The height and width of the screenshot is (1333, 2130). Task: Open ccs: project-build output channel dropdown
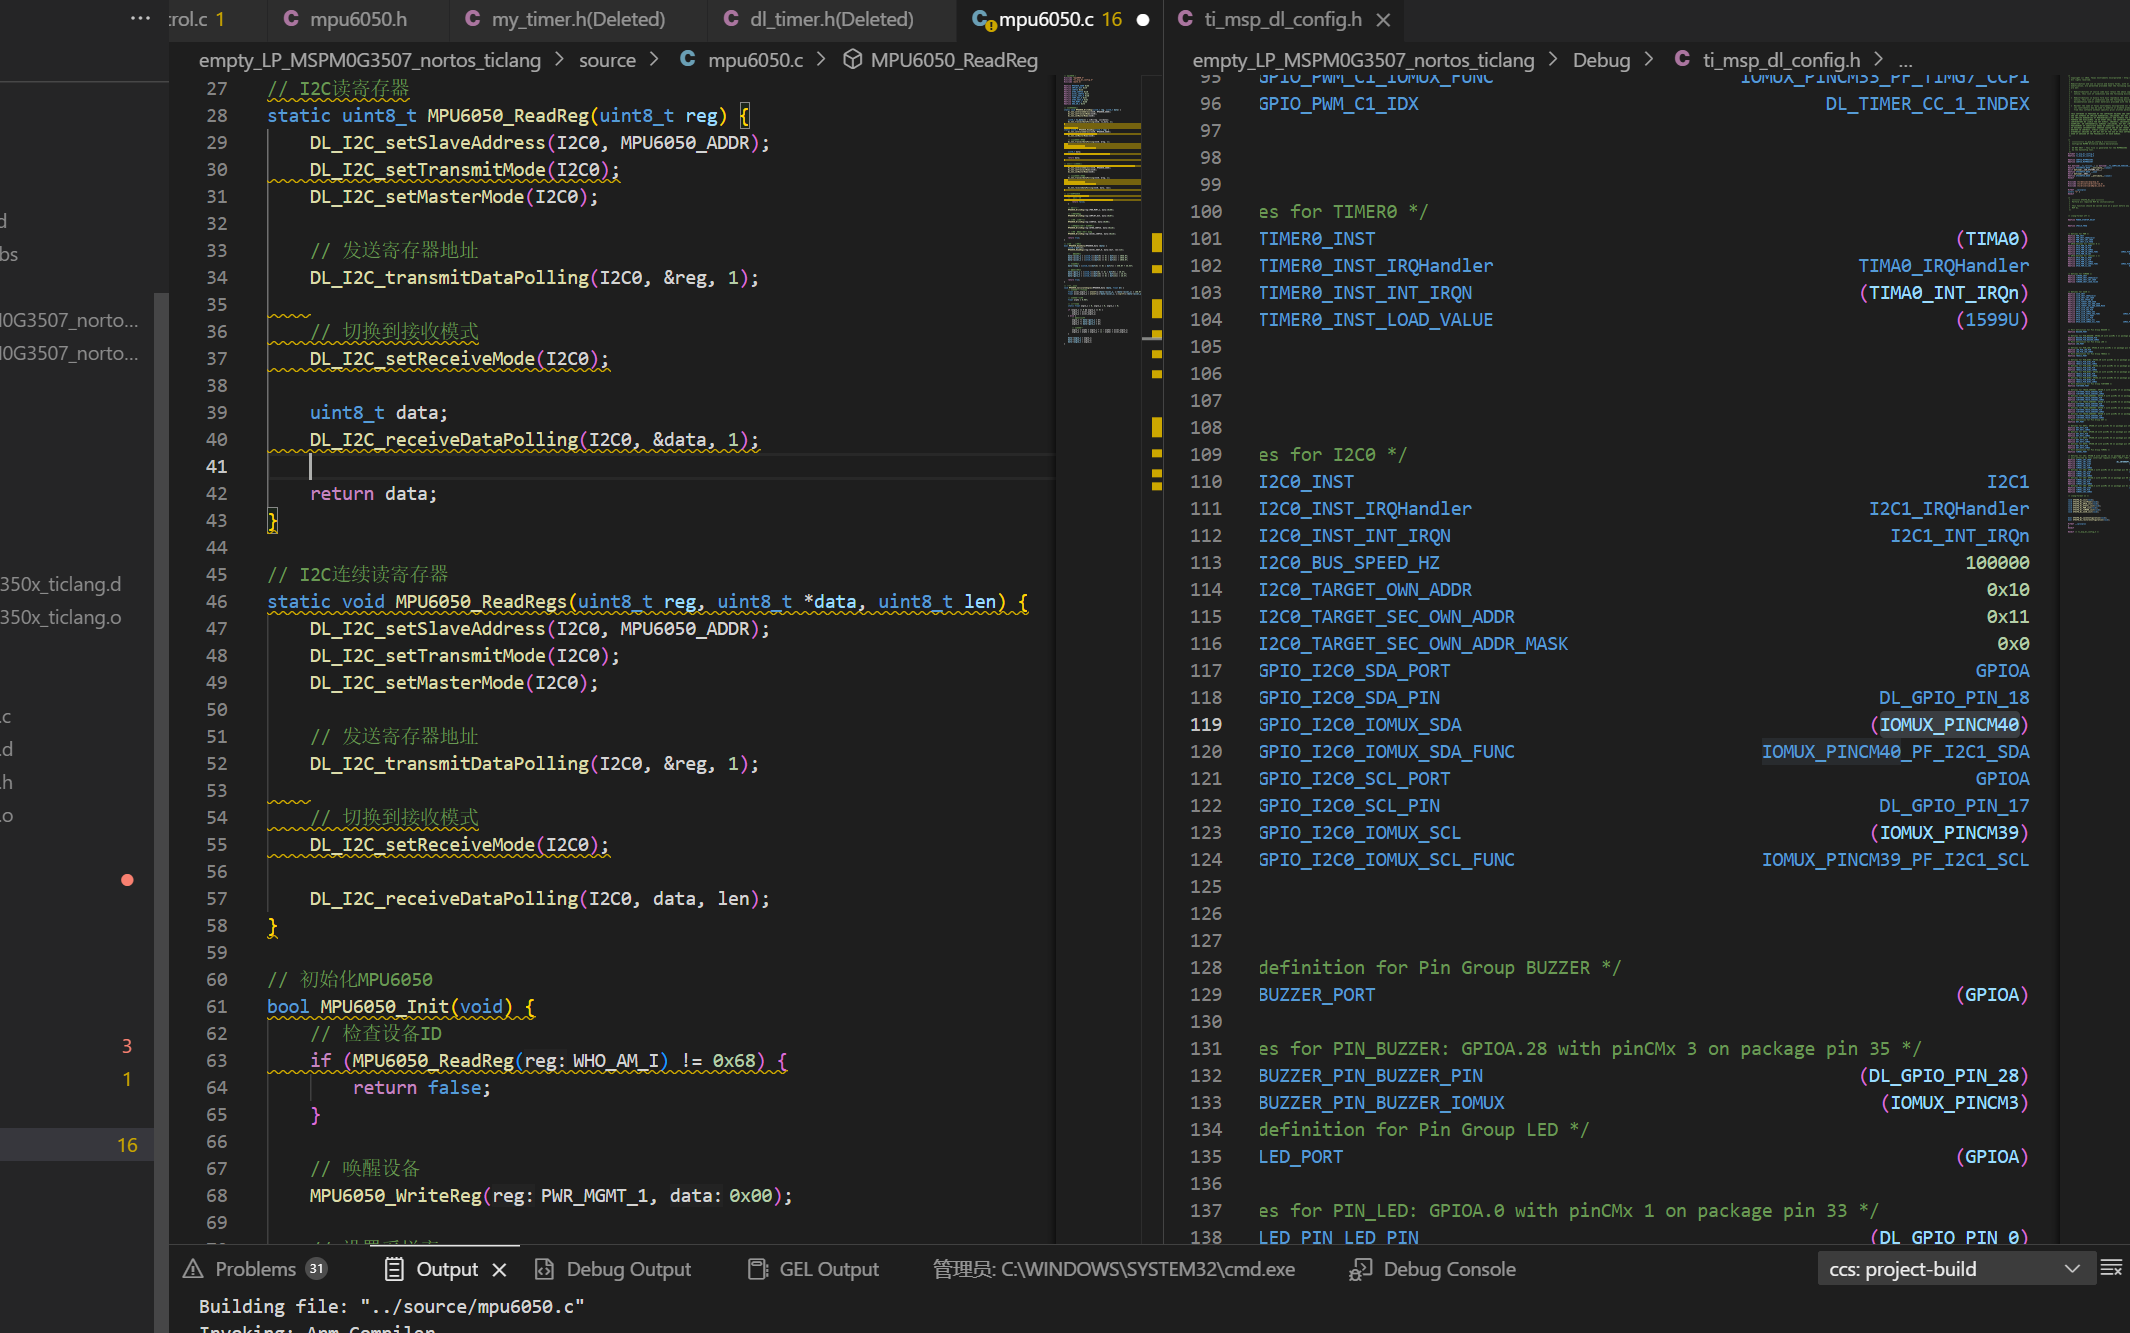click(1952, 1269)
